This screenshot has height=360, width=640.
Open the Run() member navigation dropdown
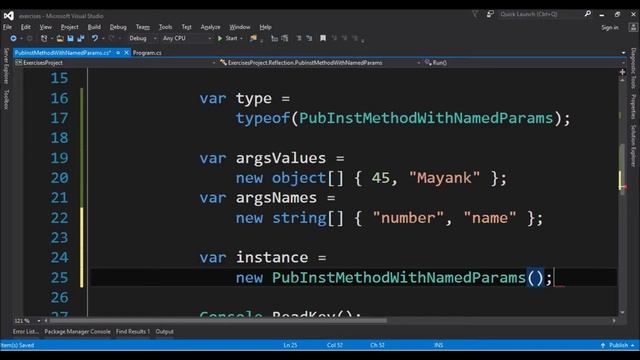524,63
